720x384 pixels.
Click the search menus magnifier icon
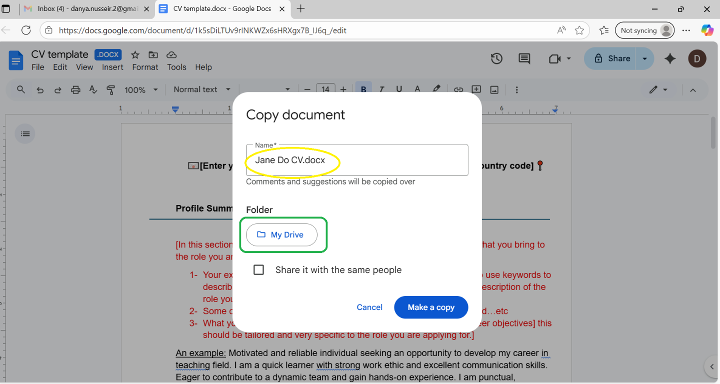pos(21,90)
